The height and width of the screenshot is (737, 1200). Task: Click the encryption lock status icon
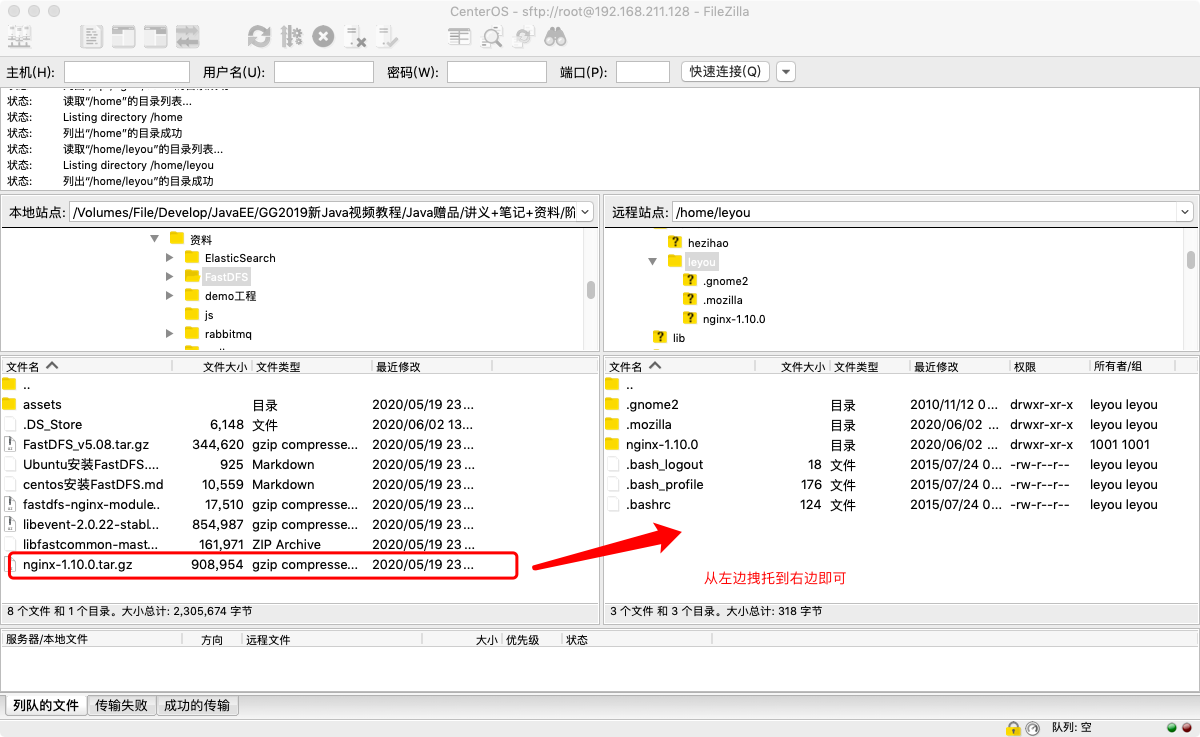[x=1013, y=727]
